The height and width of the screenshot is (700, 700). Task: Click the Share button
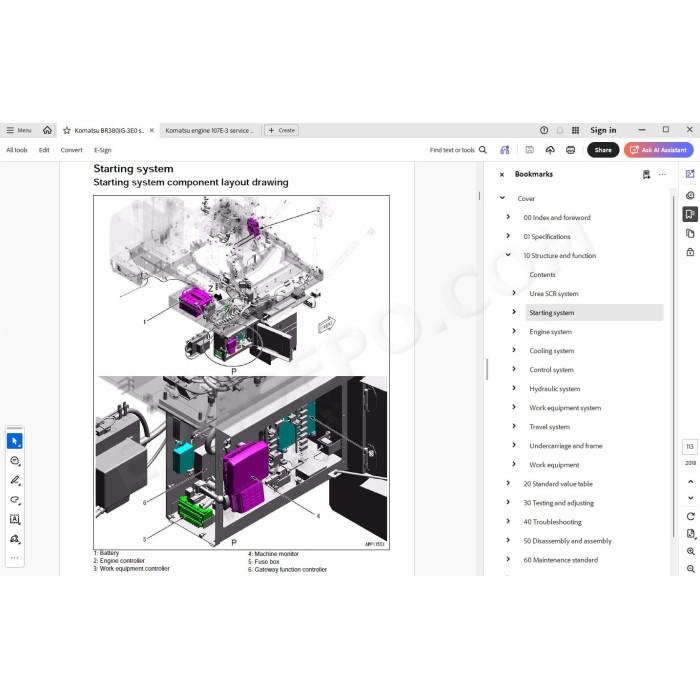coord(603,150)
